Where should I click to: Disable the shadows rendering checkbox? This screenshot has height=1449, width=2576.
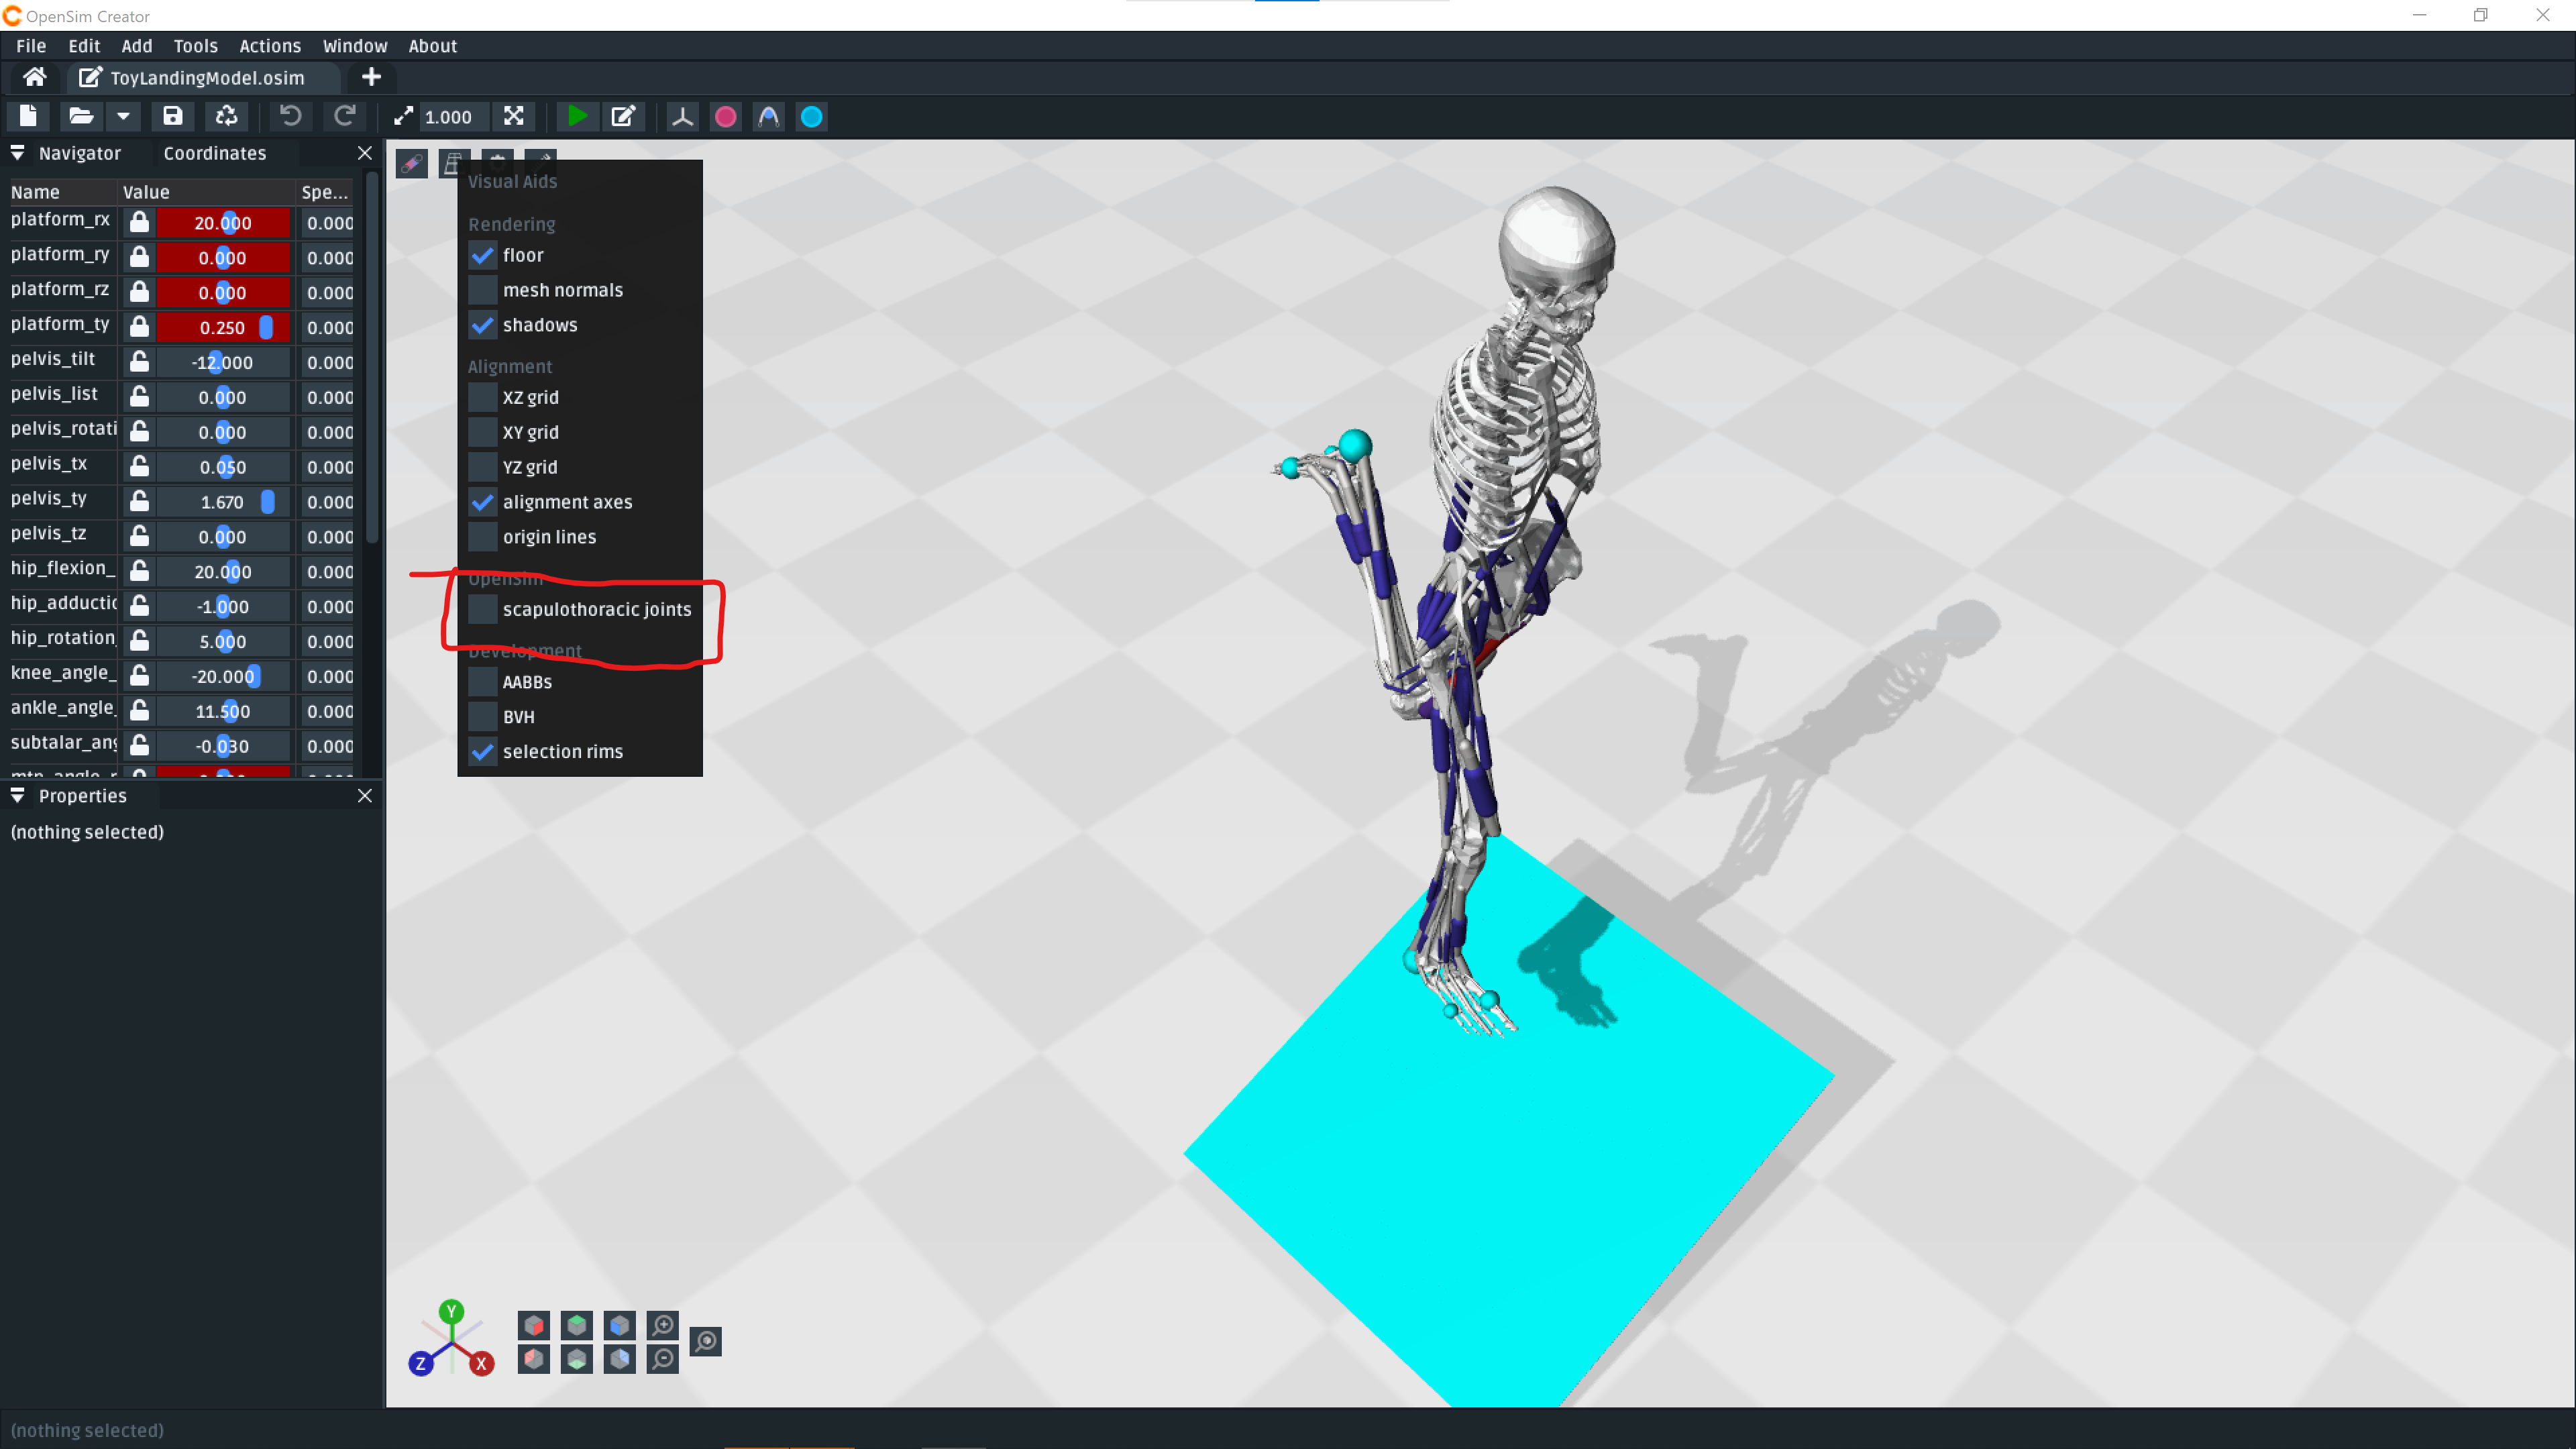tap(483, 325)
